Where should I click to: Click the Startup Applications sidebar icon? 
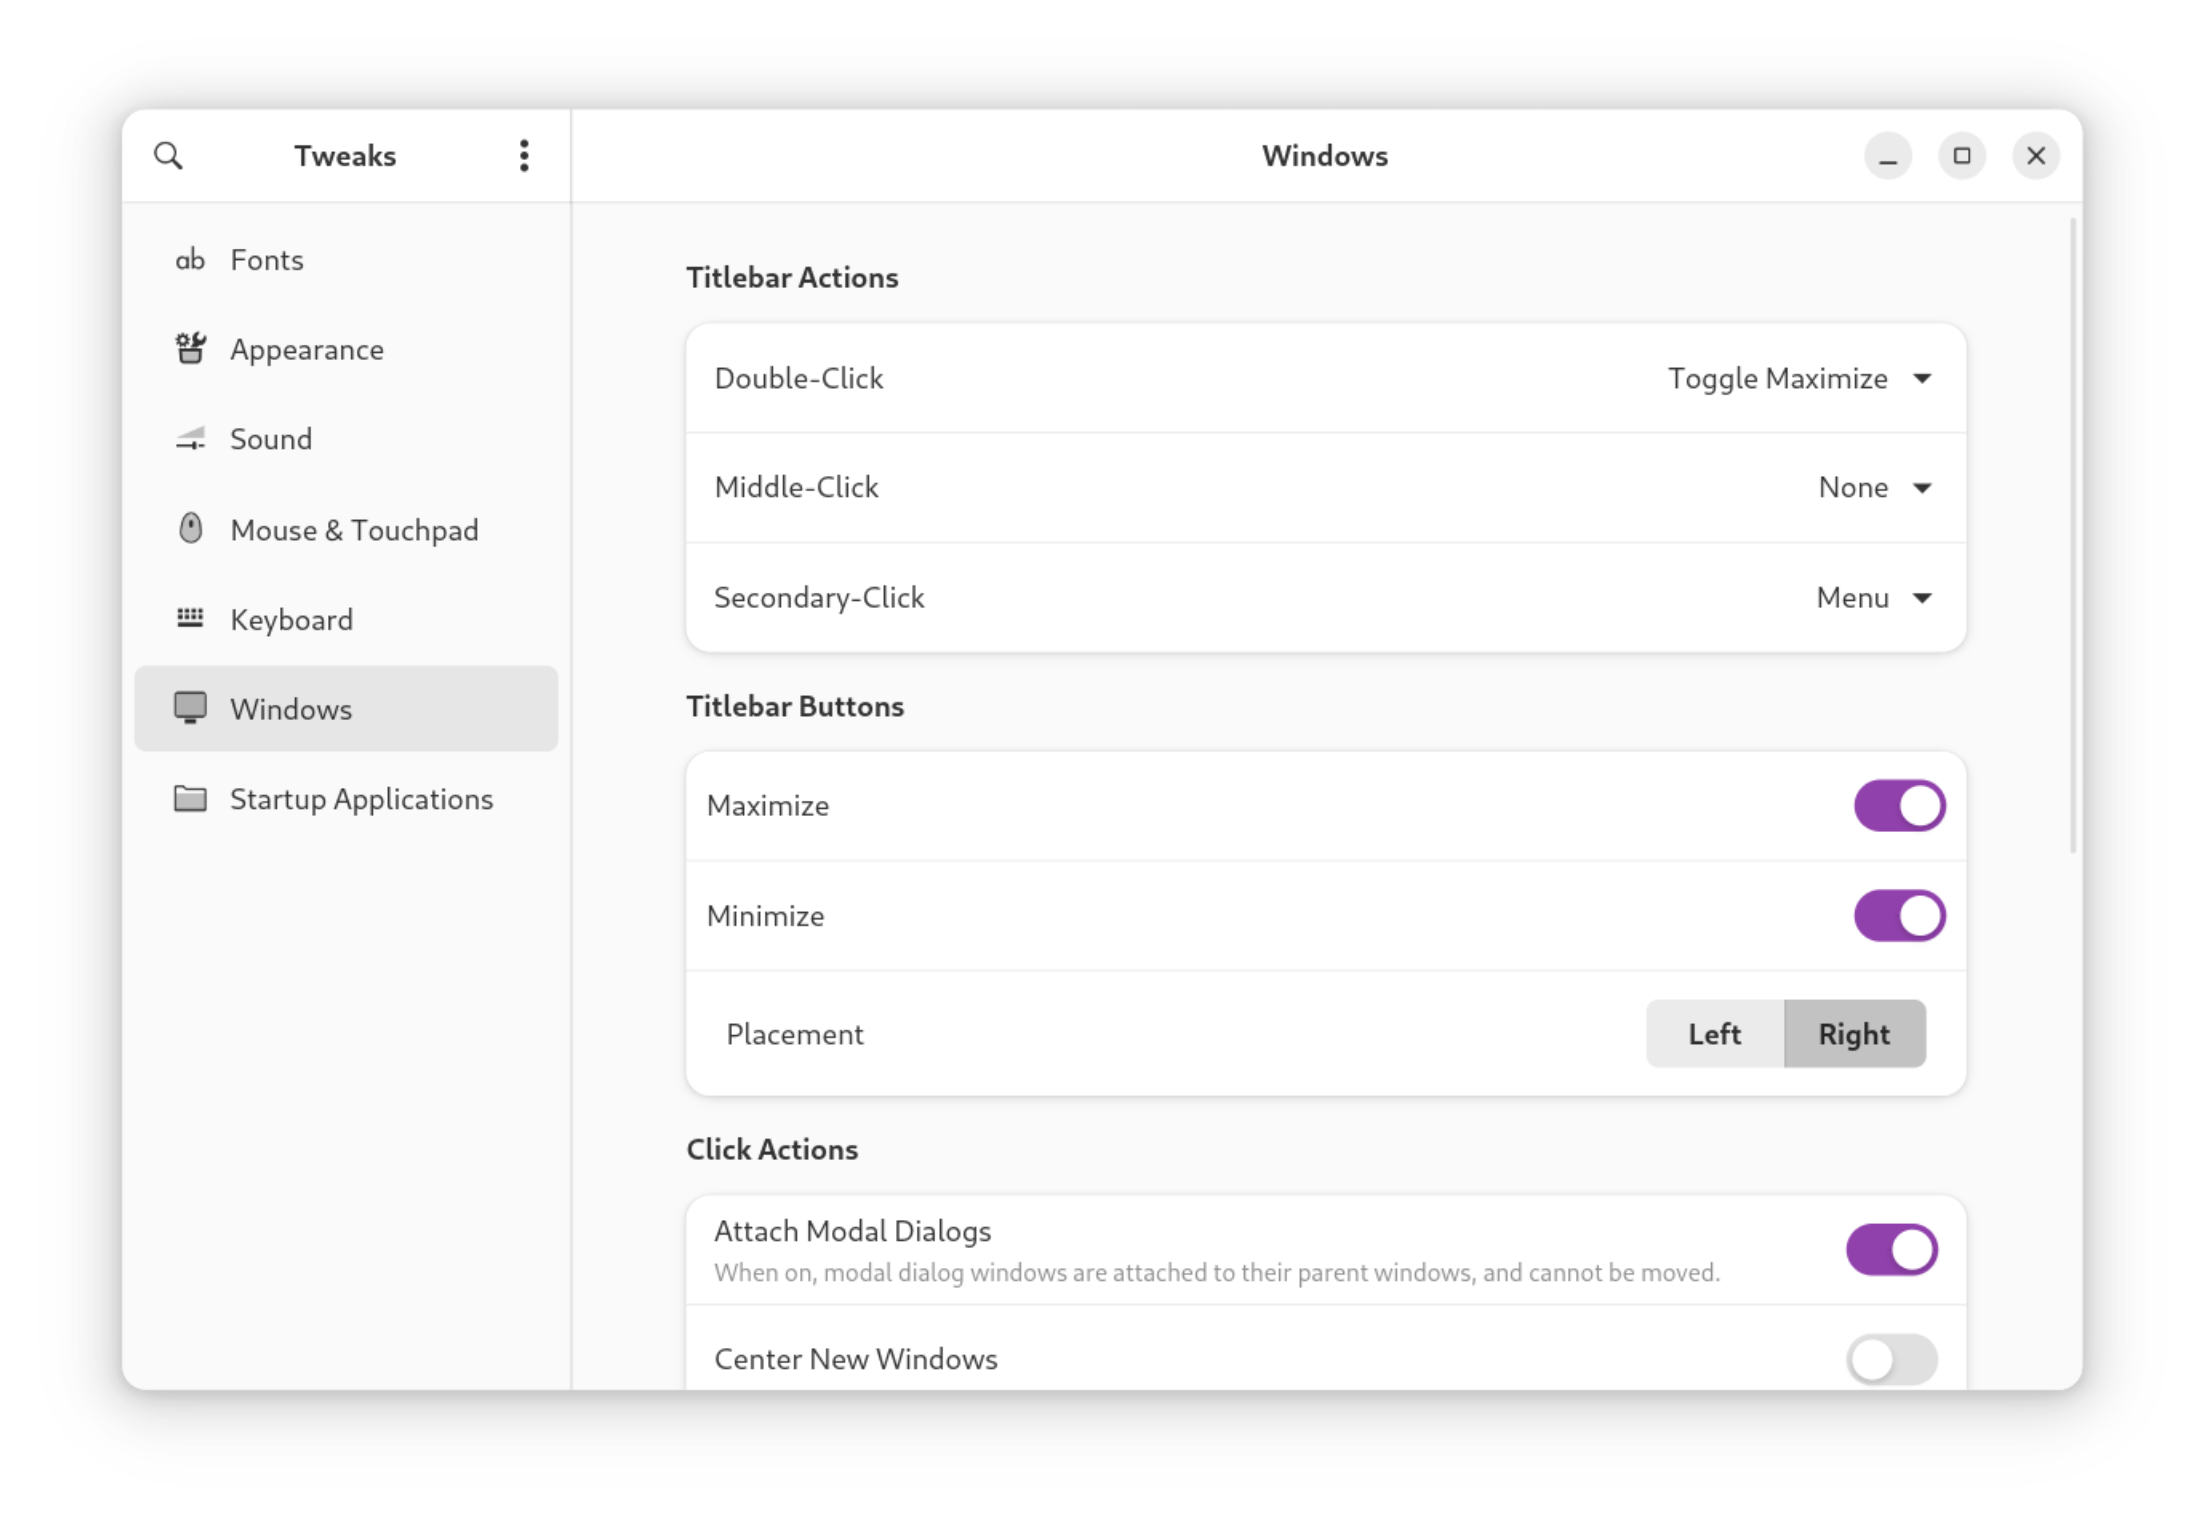[191, 799]
